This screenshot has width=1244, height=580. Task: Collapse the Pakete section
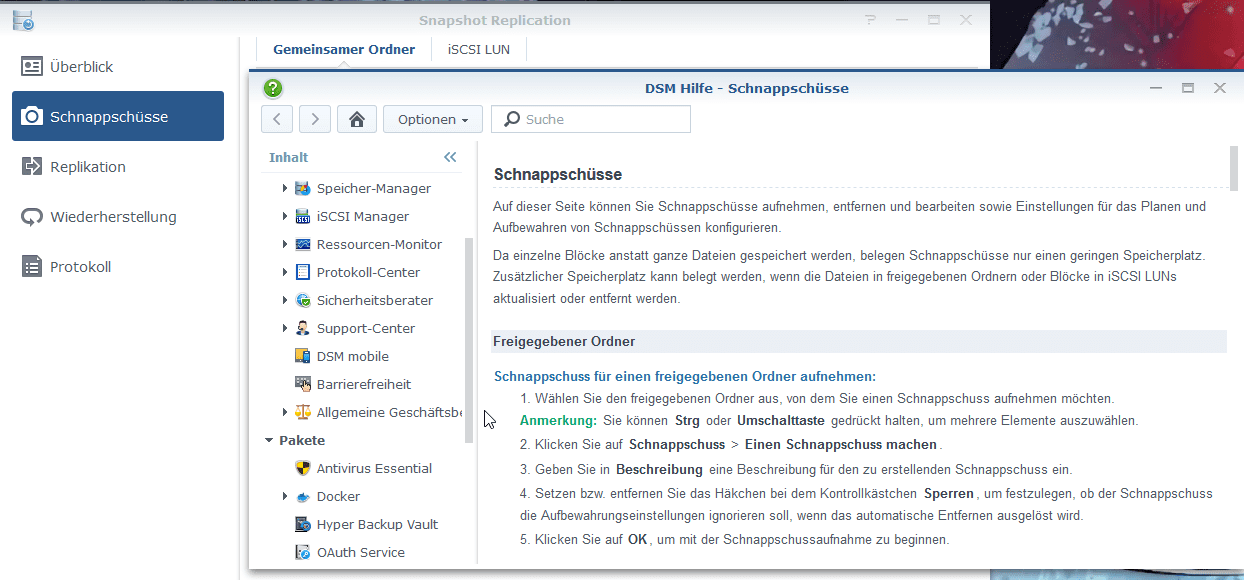[269, 440]
